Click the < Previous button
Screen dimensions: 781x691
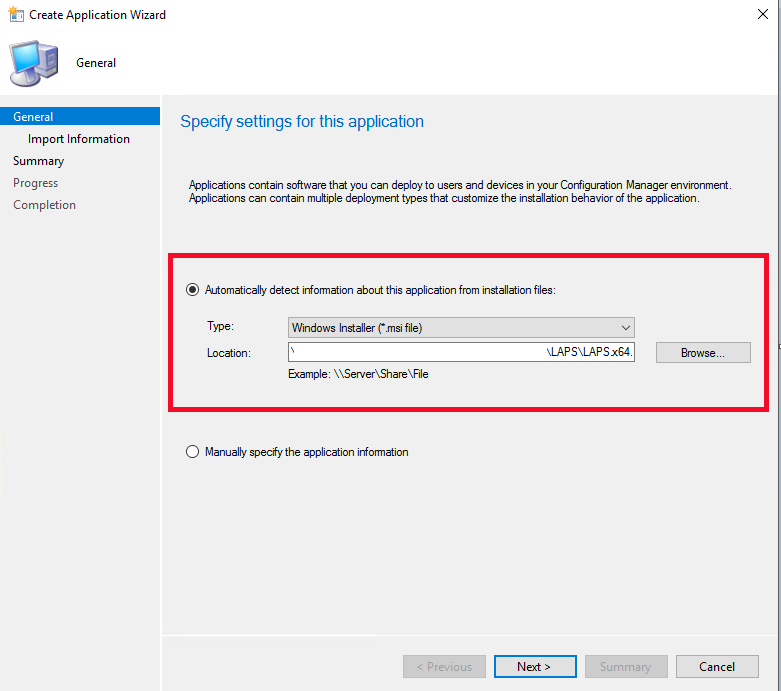(444, 667)
